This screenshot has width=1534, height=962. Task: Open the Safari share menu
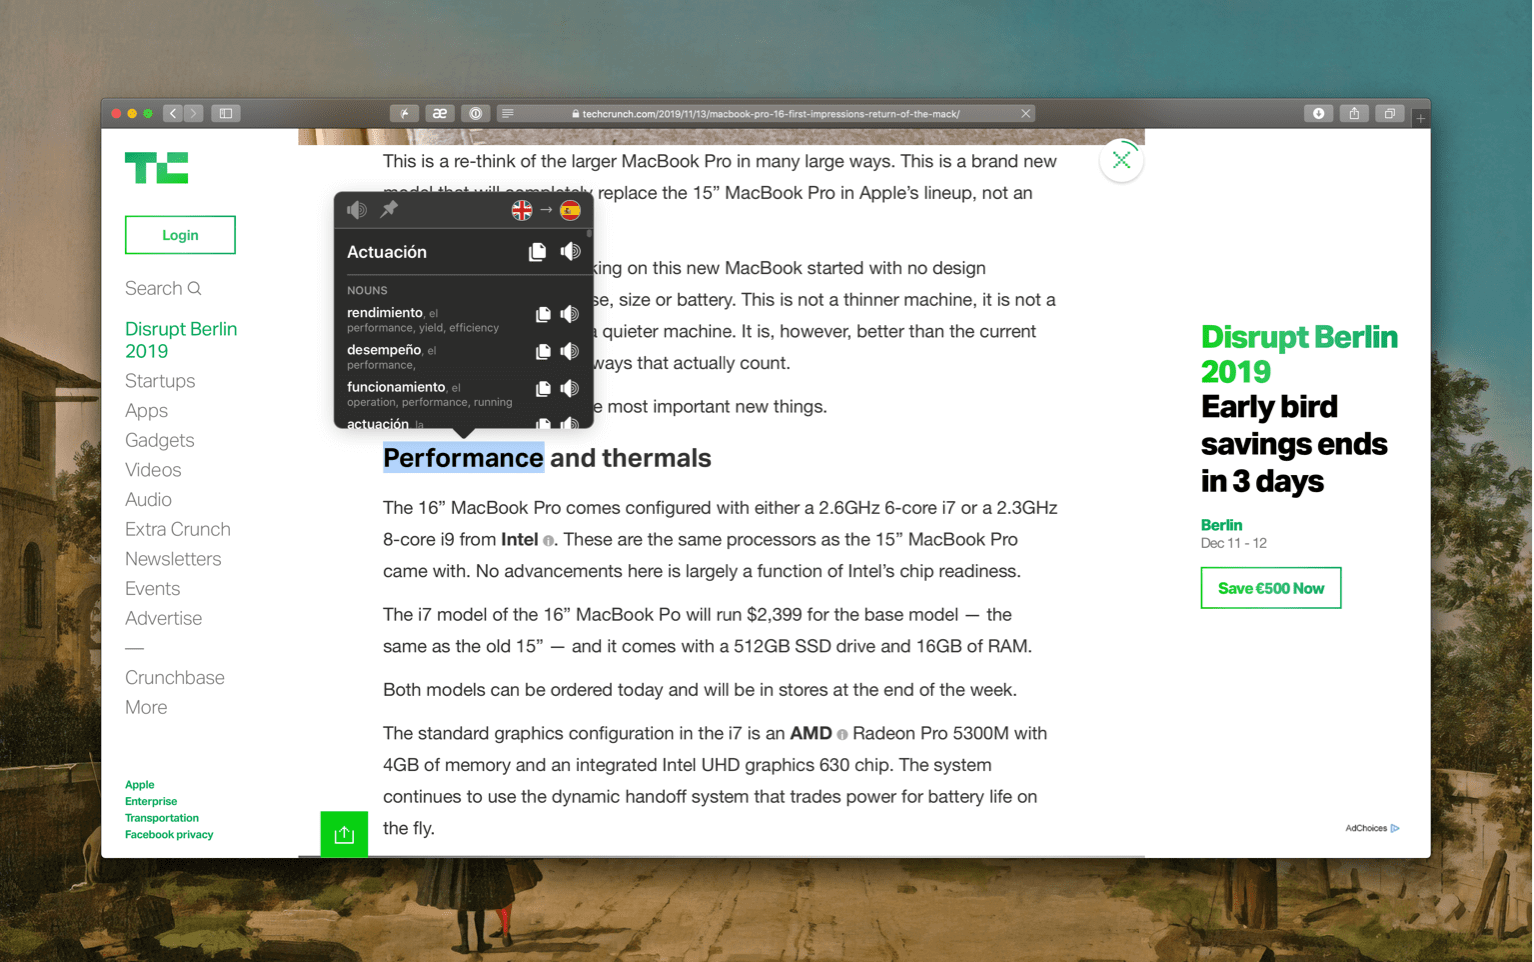coord(1354,113)
